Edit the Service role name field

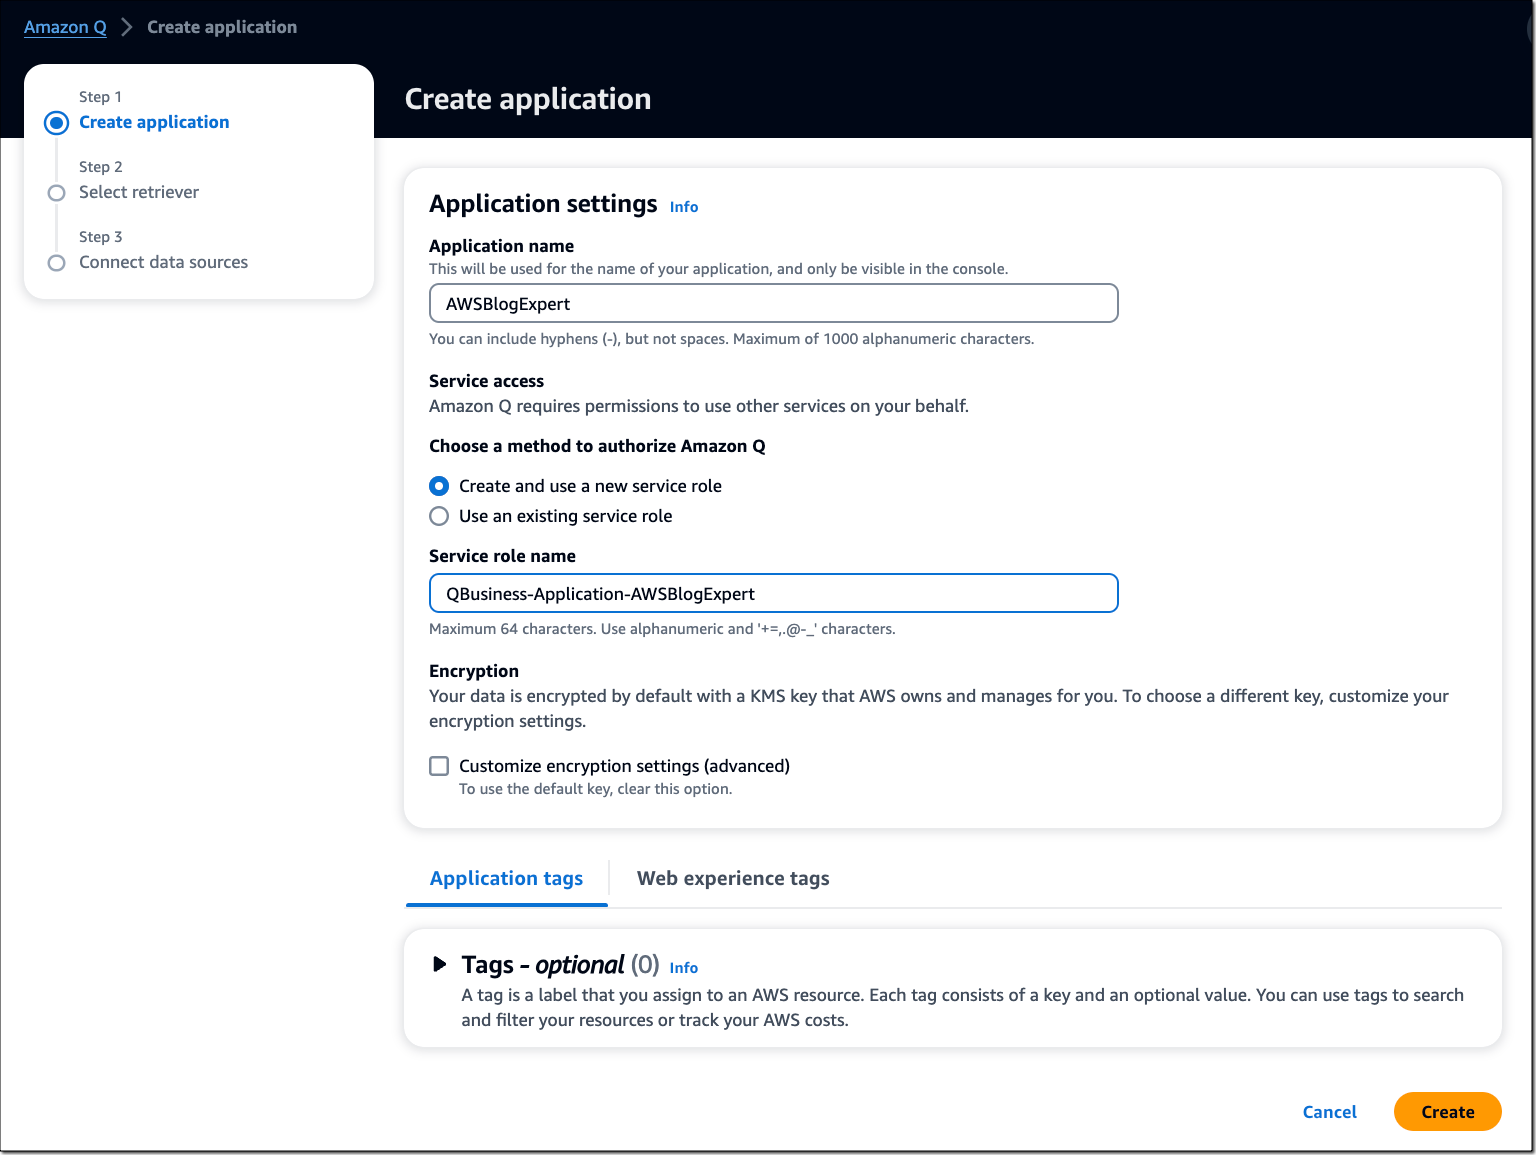[773, 593]
